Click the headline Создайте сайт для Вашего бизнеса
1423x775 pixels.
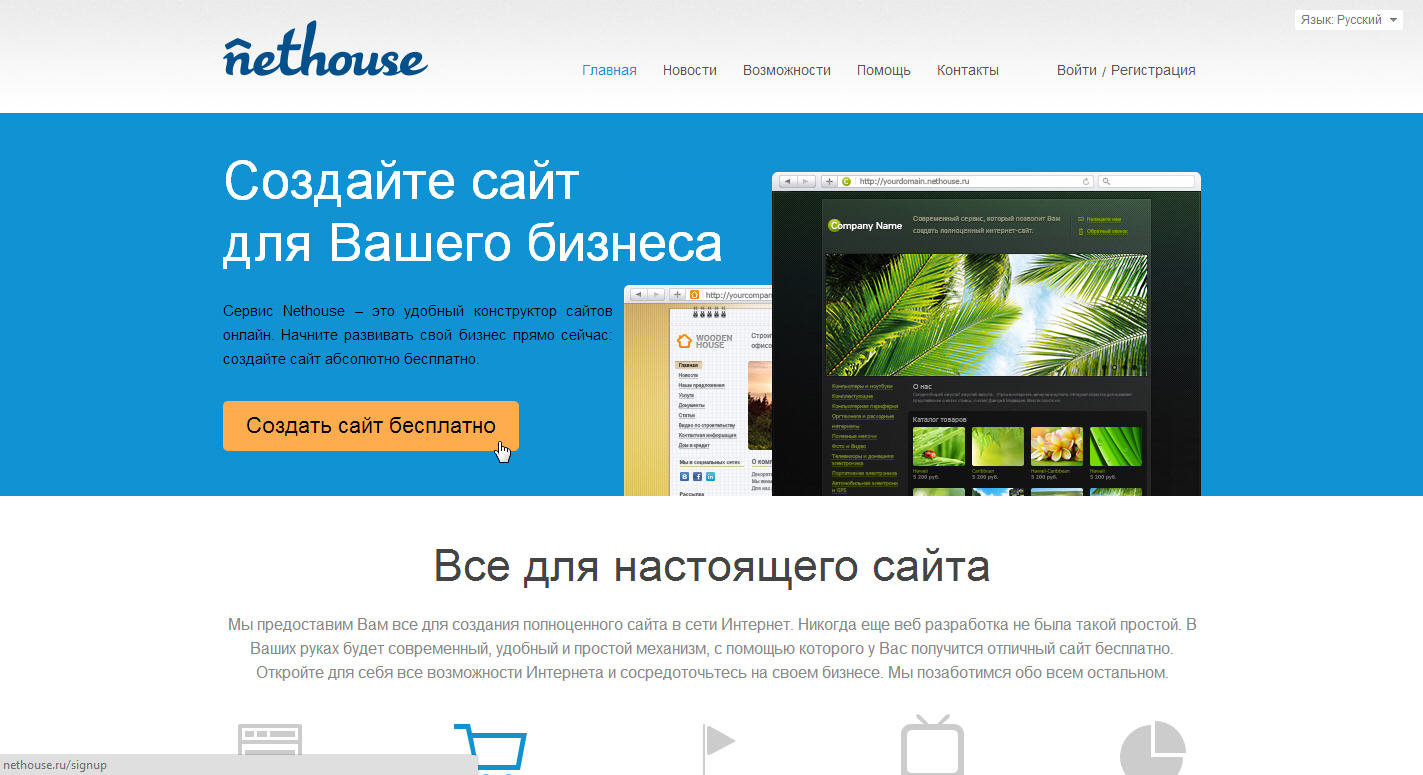click(472, 212)
